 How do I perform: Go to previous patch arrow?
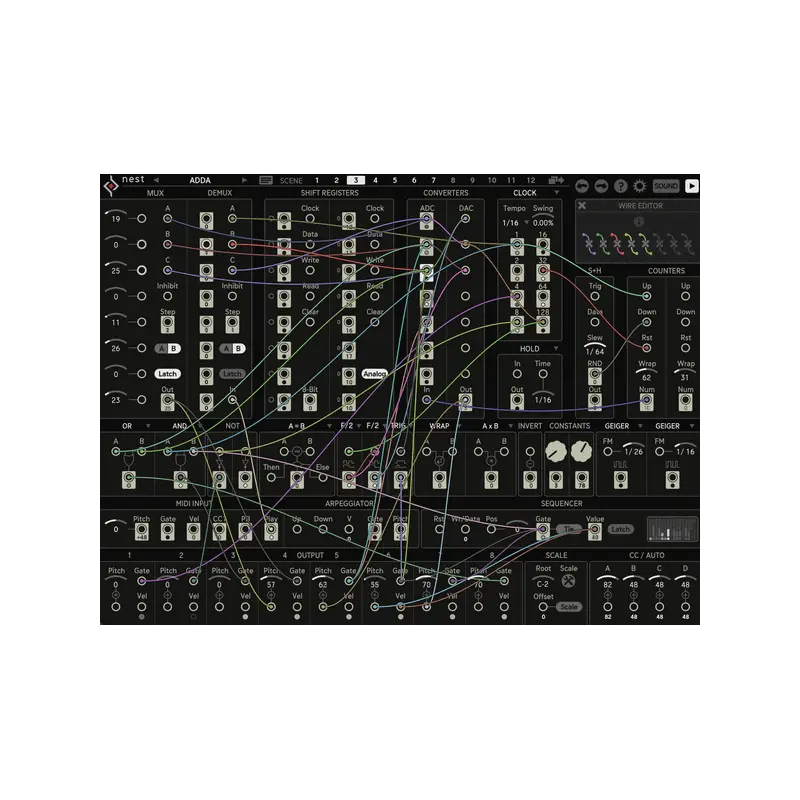click(x=156, y=180)
